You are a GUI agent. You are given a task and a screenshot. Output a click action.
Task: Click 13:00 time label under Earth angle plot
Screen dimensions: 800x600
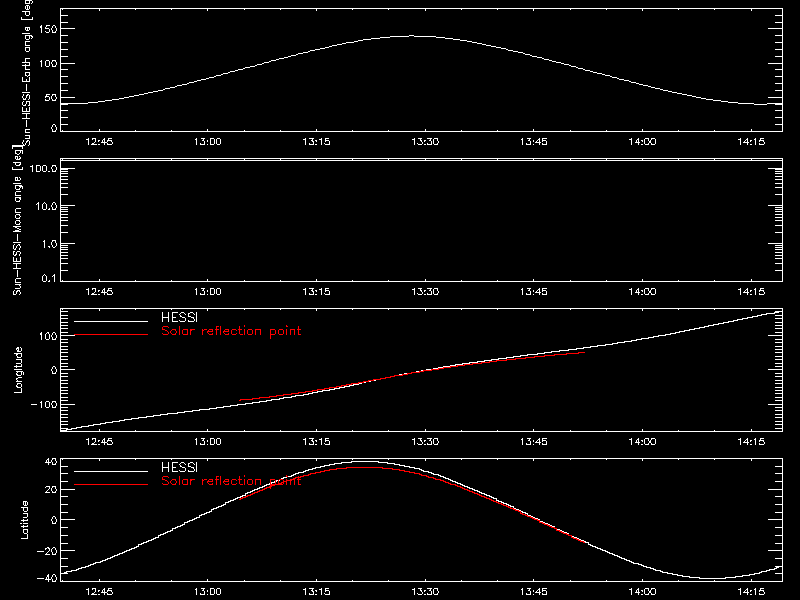tap(208, 142)
